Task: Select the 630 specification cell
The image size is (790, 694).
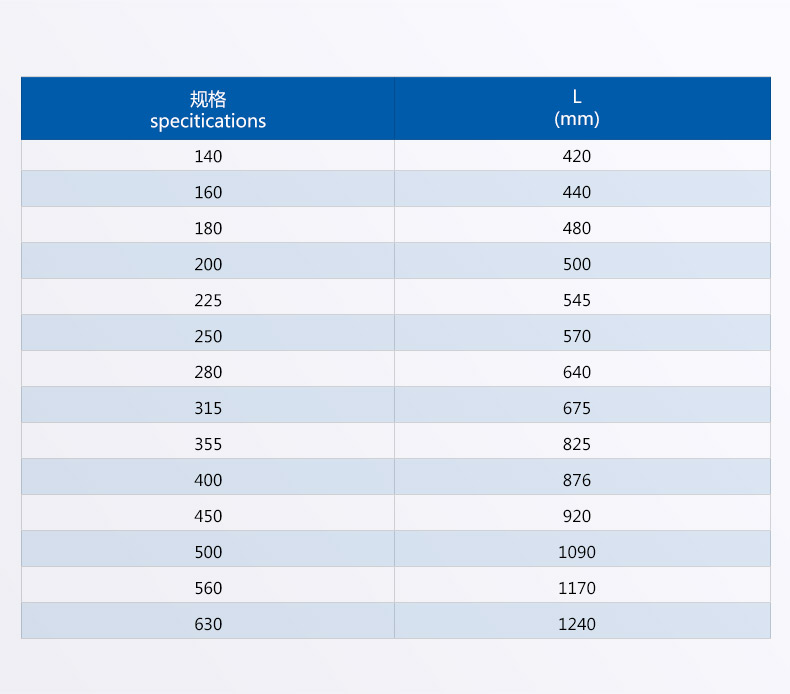Action: point(208,624)
